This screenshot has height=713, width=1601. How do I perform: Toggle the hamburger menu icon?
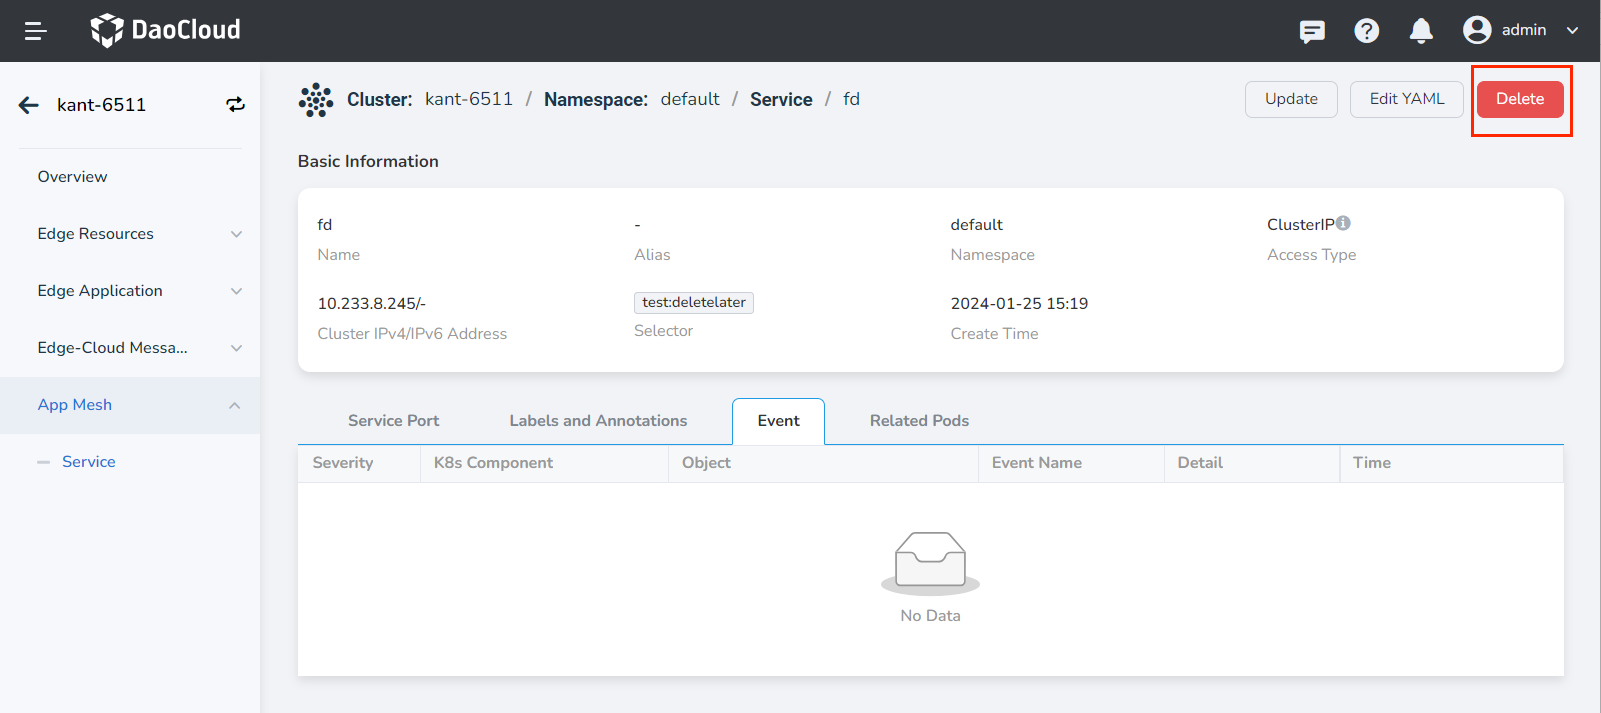tap(36, 31)
